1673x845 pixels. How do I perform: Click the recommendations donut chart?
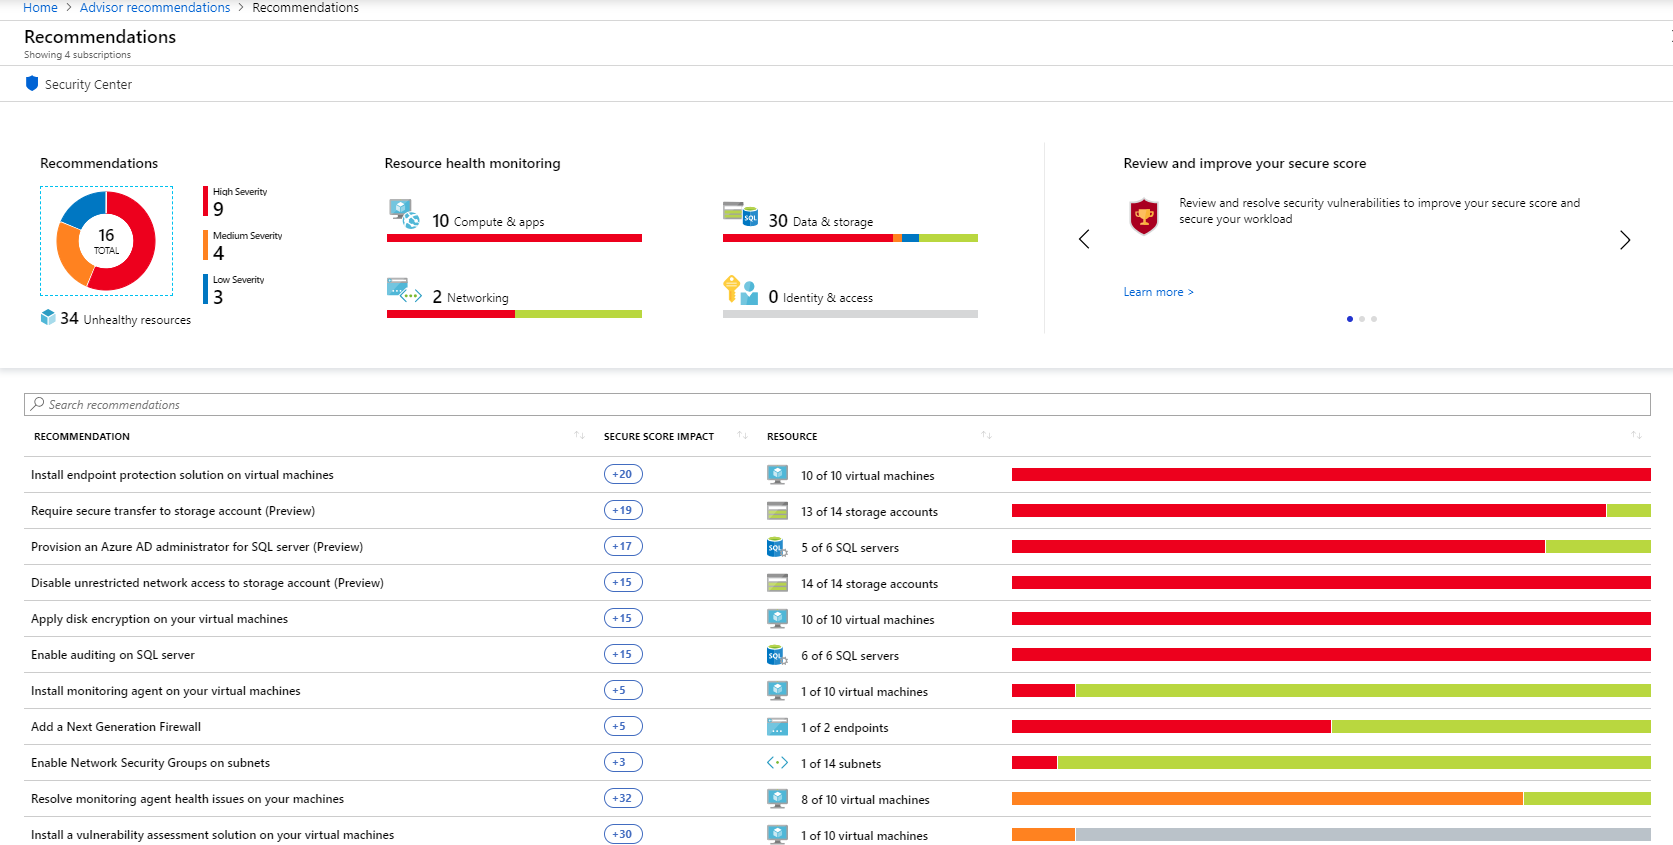(x=106, y=241)
